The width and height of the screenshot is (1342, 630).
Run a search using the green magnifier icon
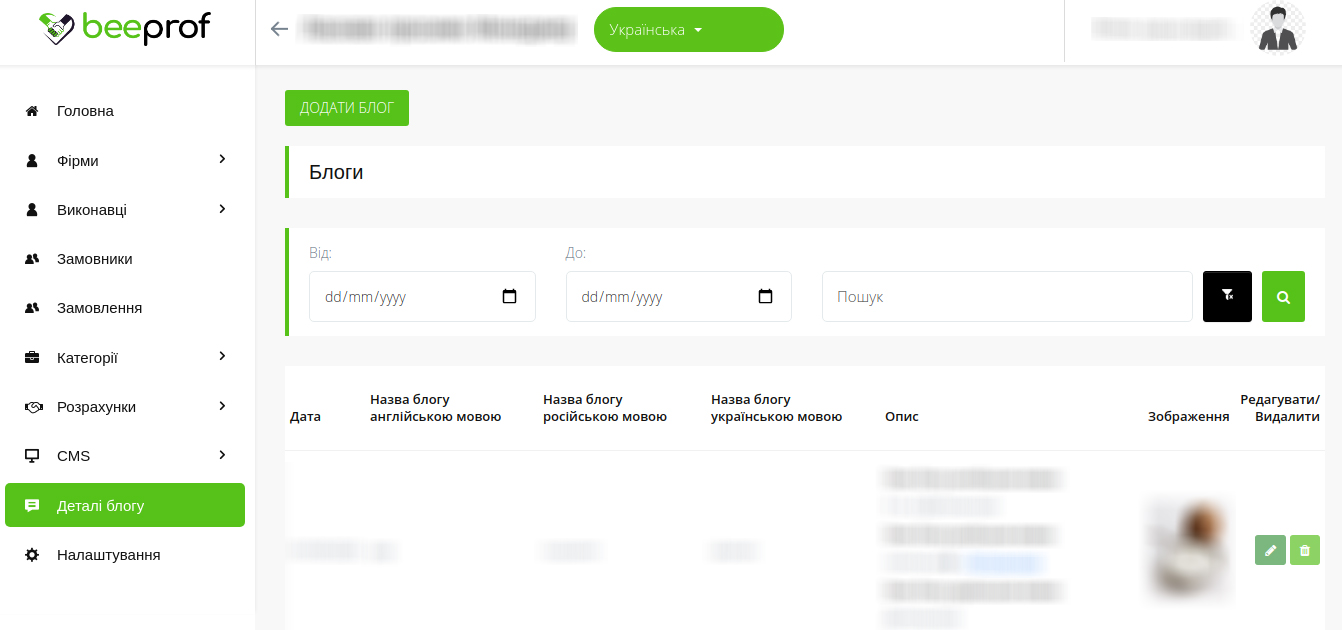(x=1283, y=296)
